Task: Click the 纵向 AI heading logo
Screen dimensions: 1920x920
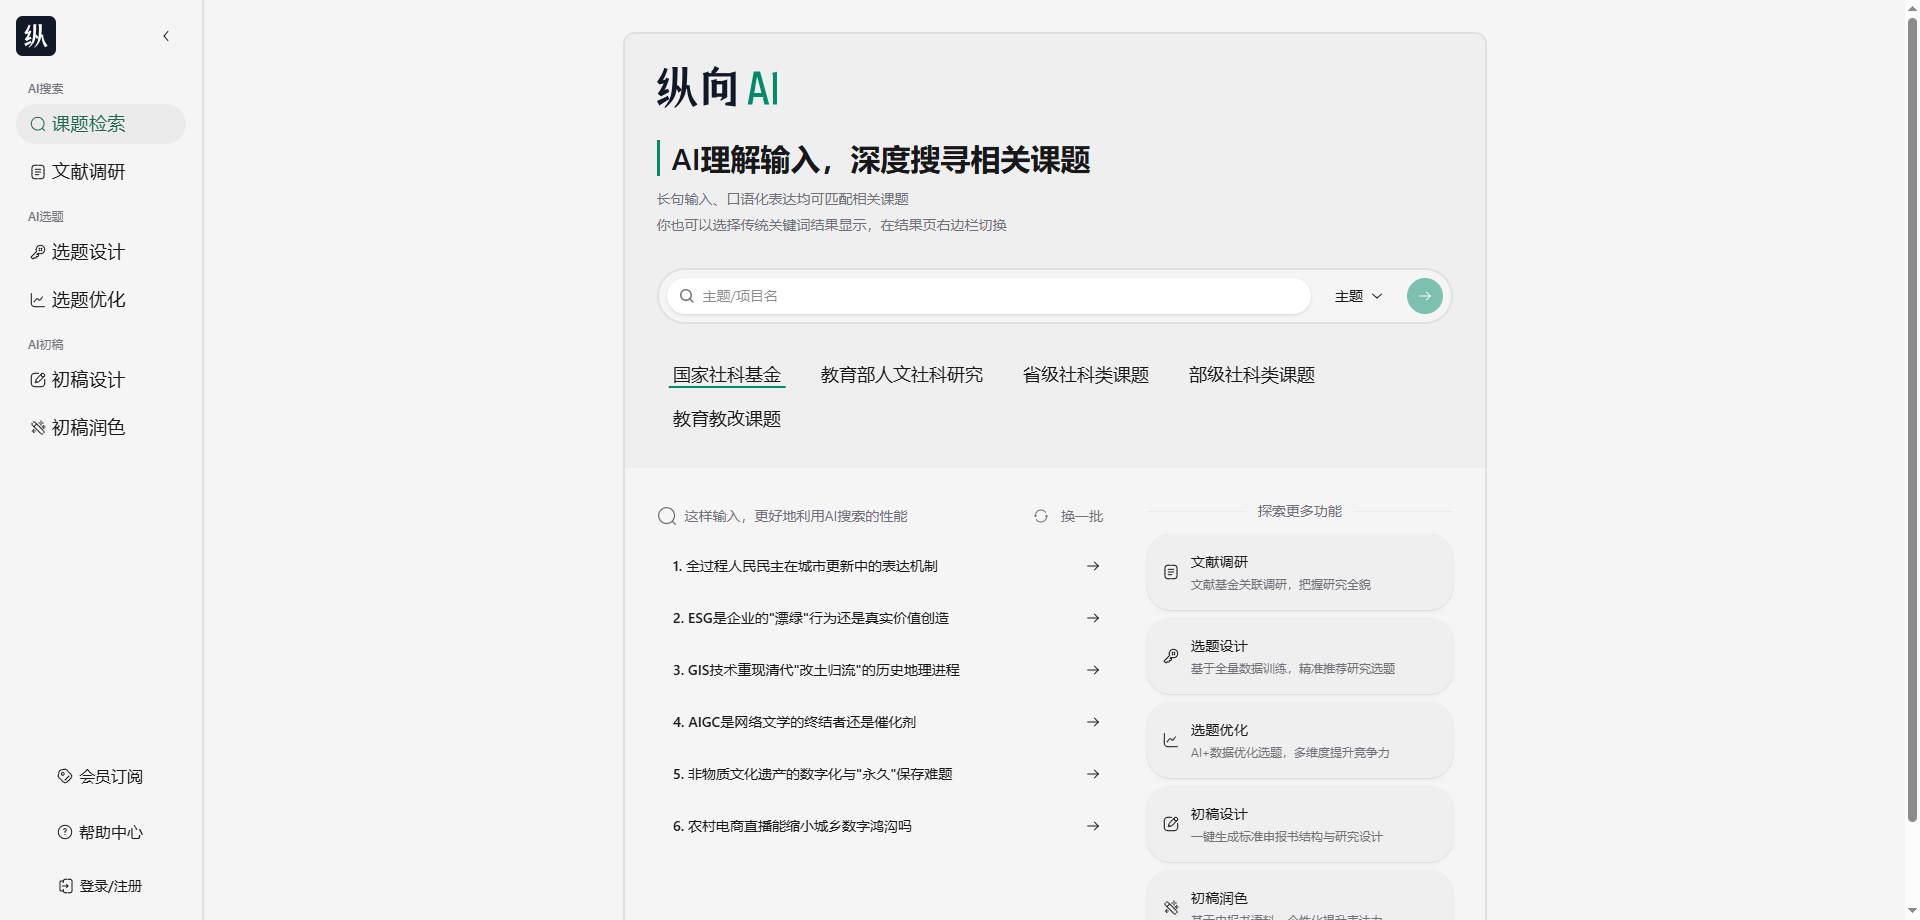Action: coord(717,88)
